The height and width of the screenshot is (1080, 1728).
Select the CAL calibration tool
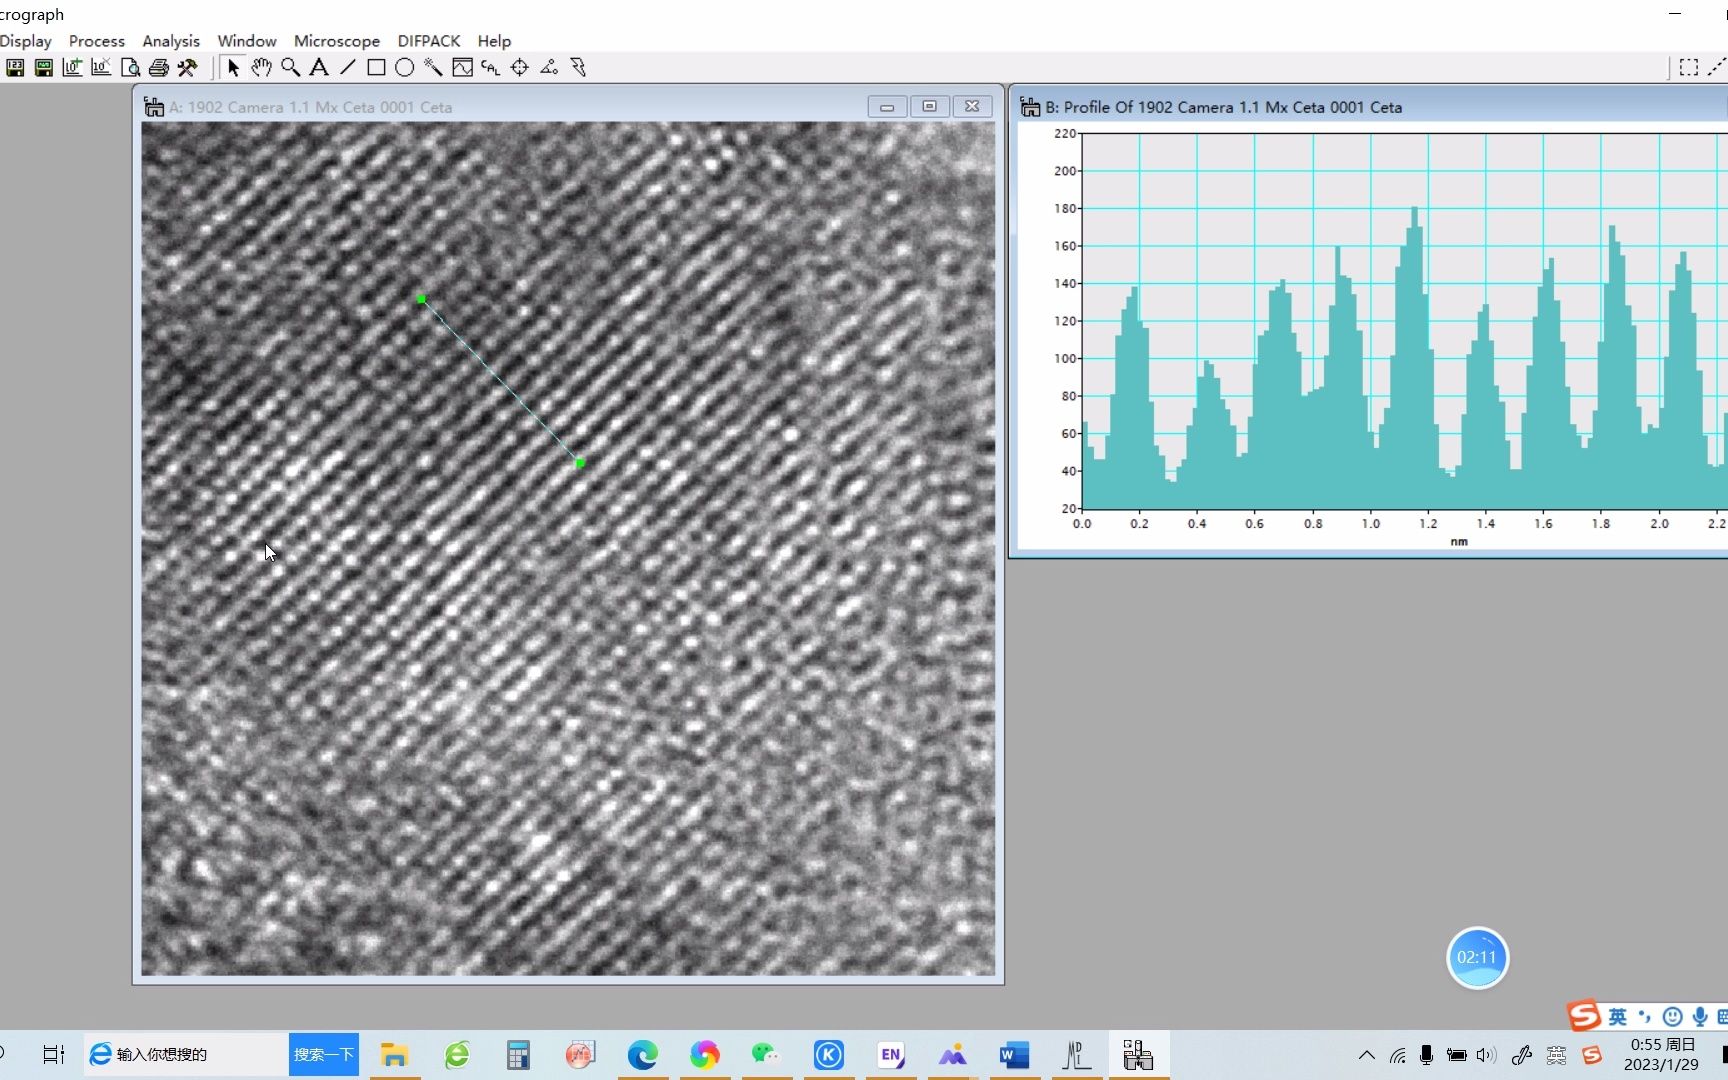coord(491,67)
